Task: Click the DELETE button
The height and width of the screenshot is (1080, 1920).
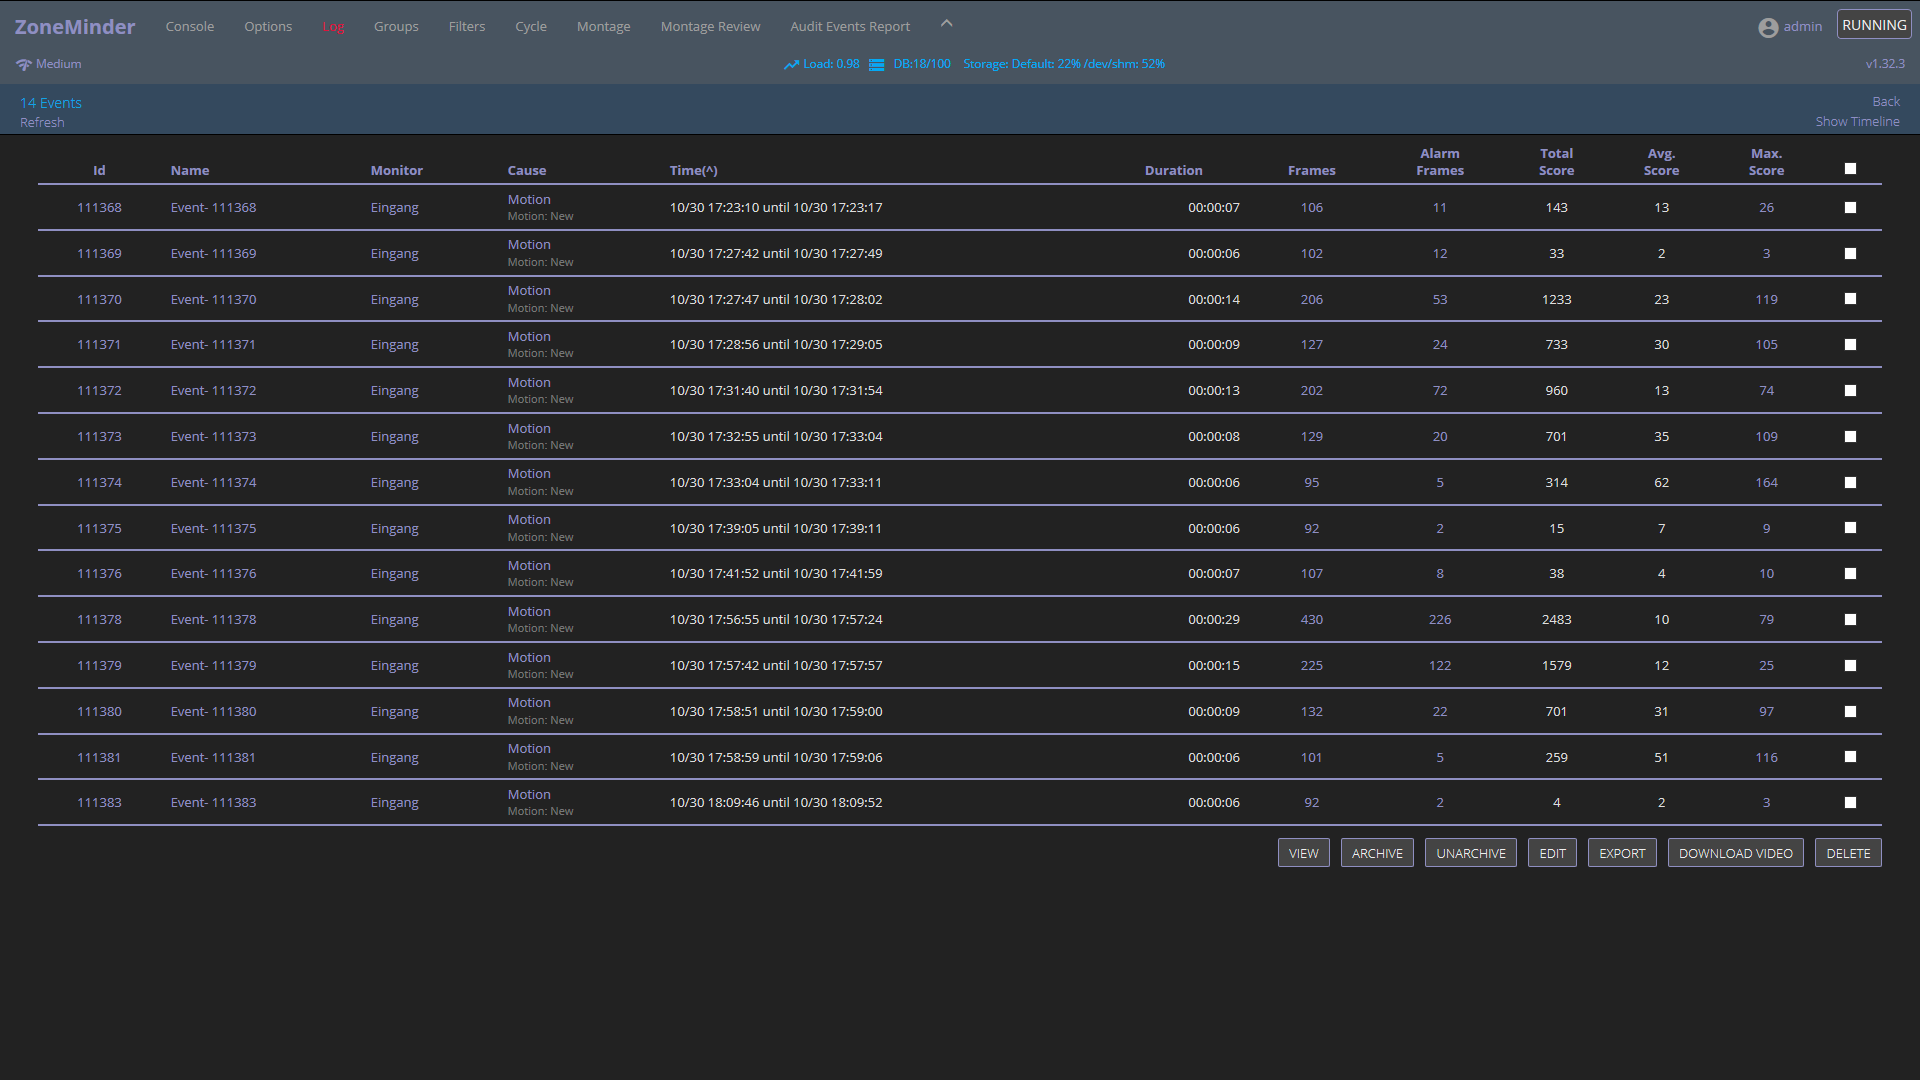Action: (1848, 853)
